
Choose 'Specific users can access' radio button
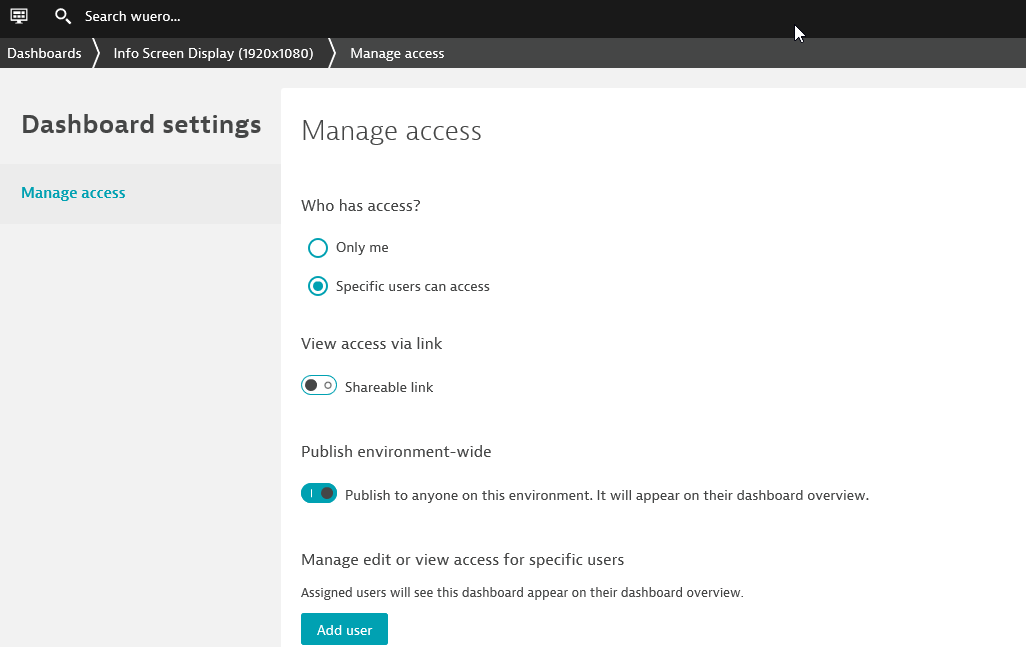[x=318, y=287]
